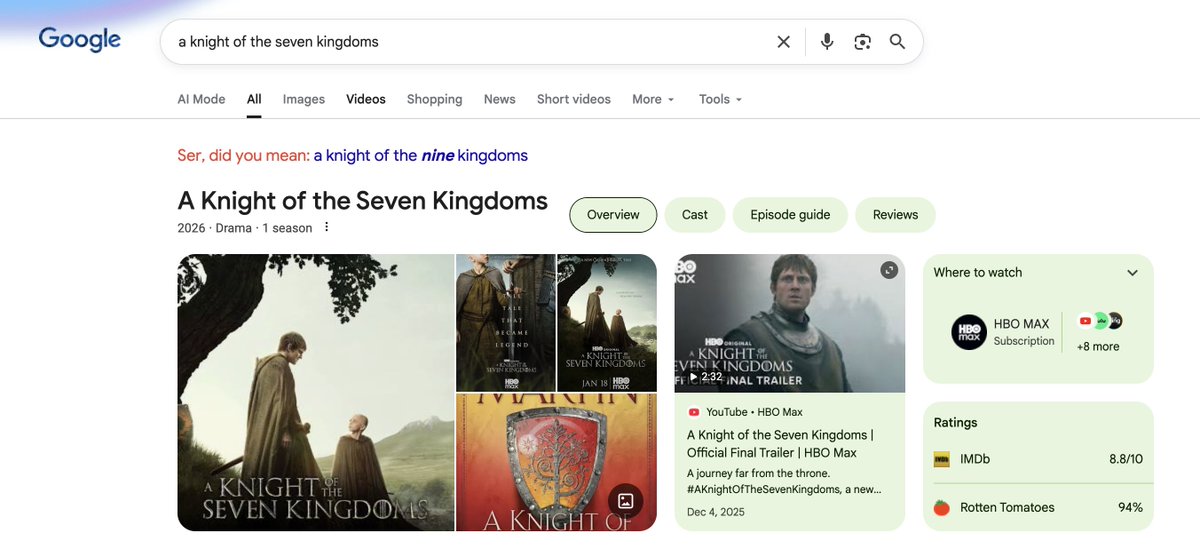Open the Short videos tab

click(x=574, y=99)
